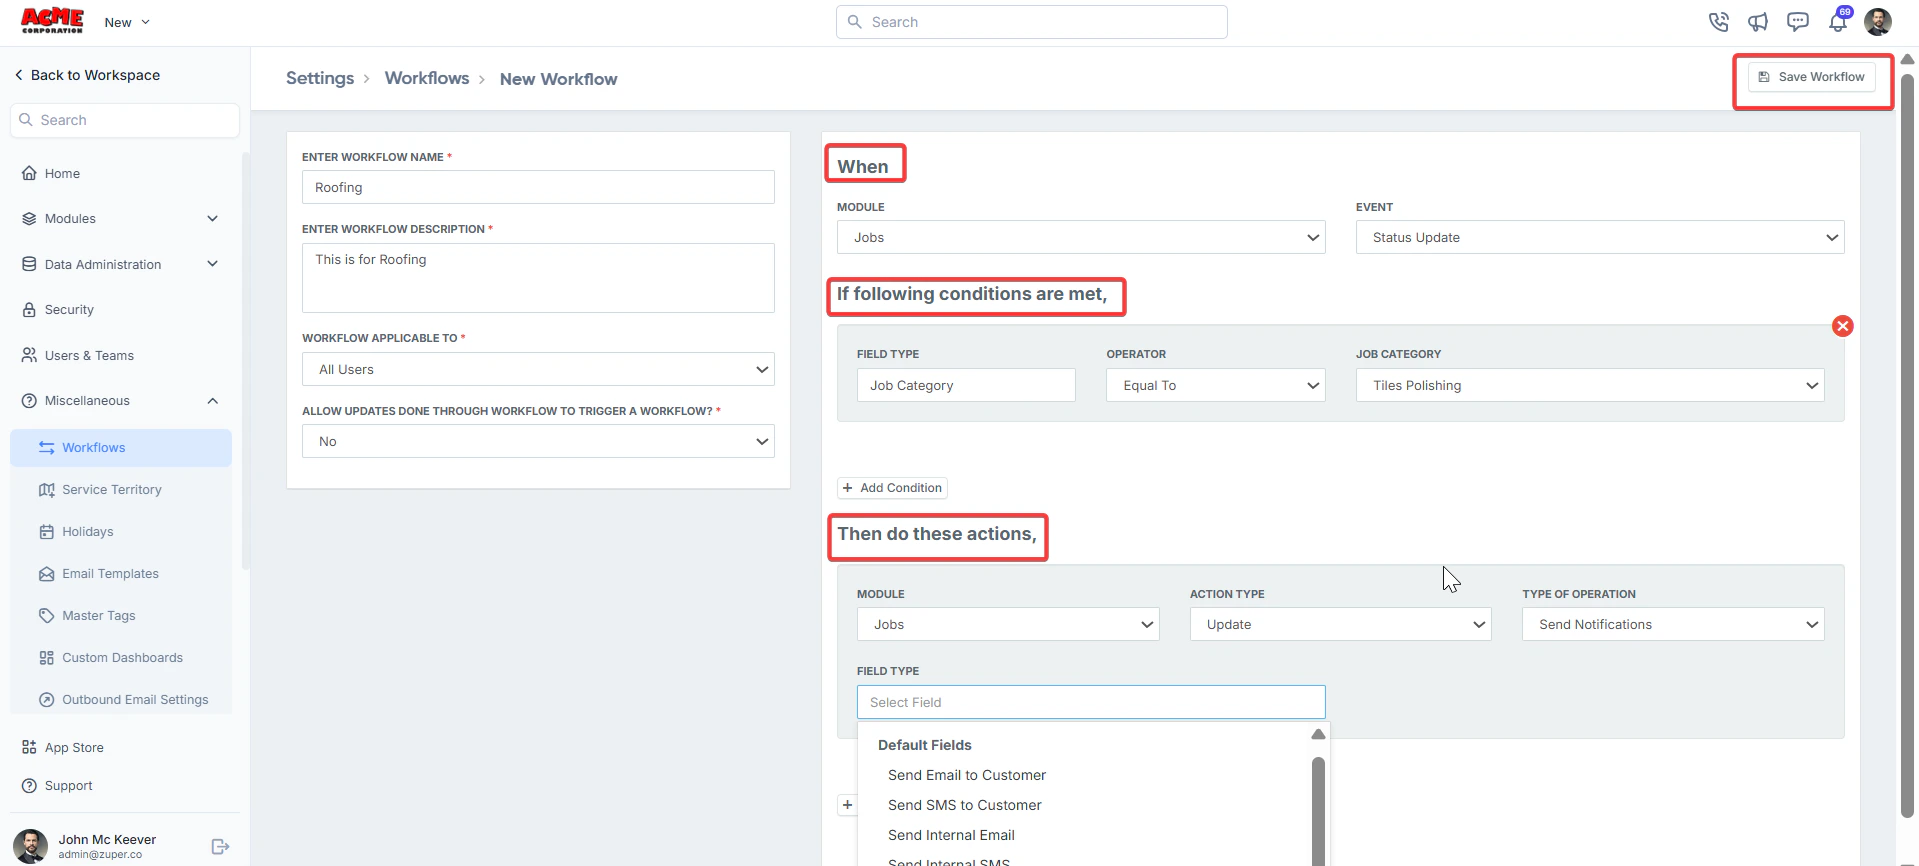This screenshot has width=1919, height=866.
Task: Click the log out icon beside John Mc Keever
Action: 221,847
